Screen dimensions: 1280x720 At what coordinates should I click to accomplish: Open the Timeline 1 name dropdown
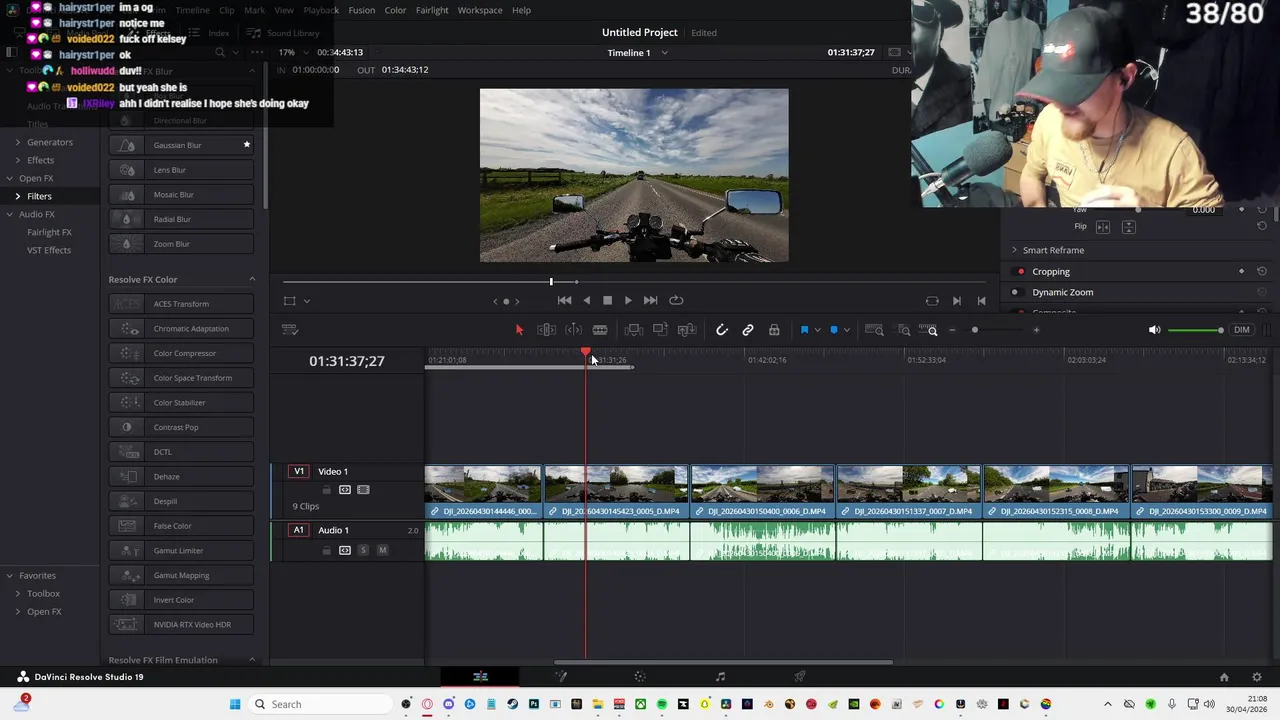665,53
